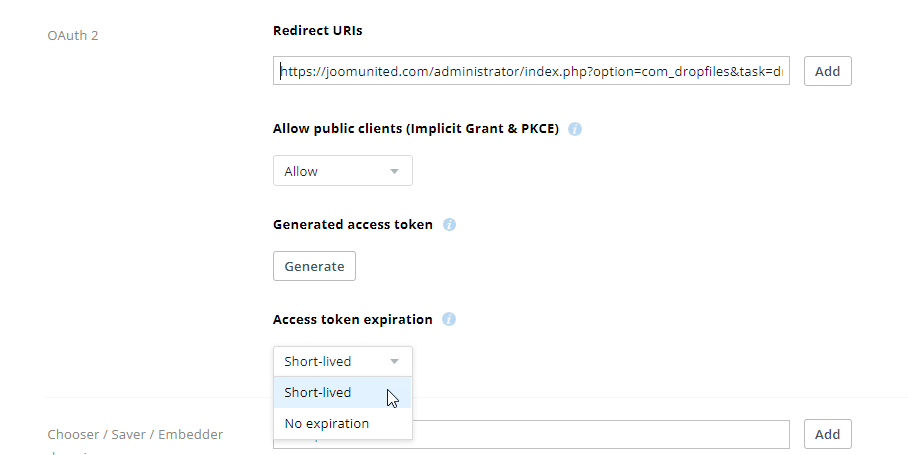This screenshot has height=455, width=908.
Task: Click Add button in Chooser / Saver row
Action: [x=827, y=434]
